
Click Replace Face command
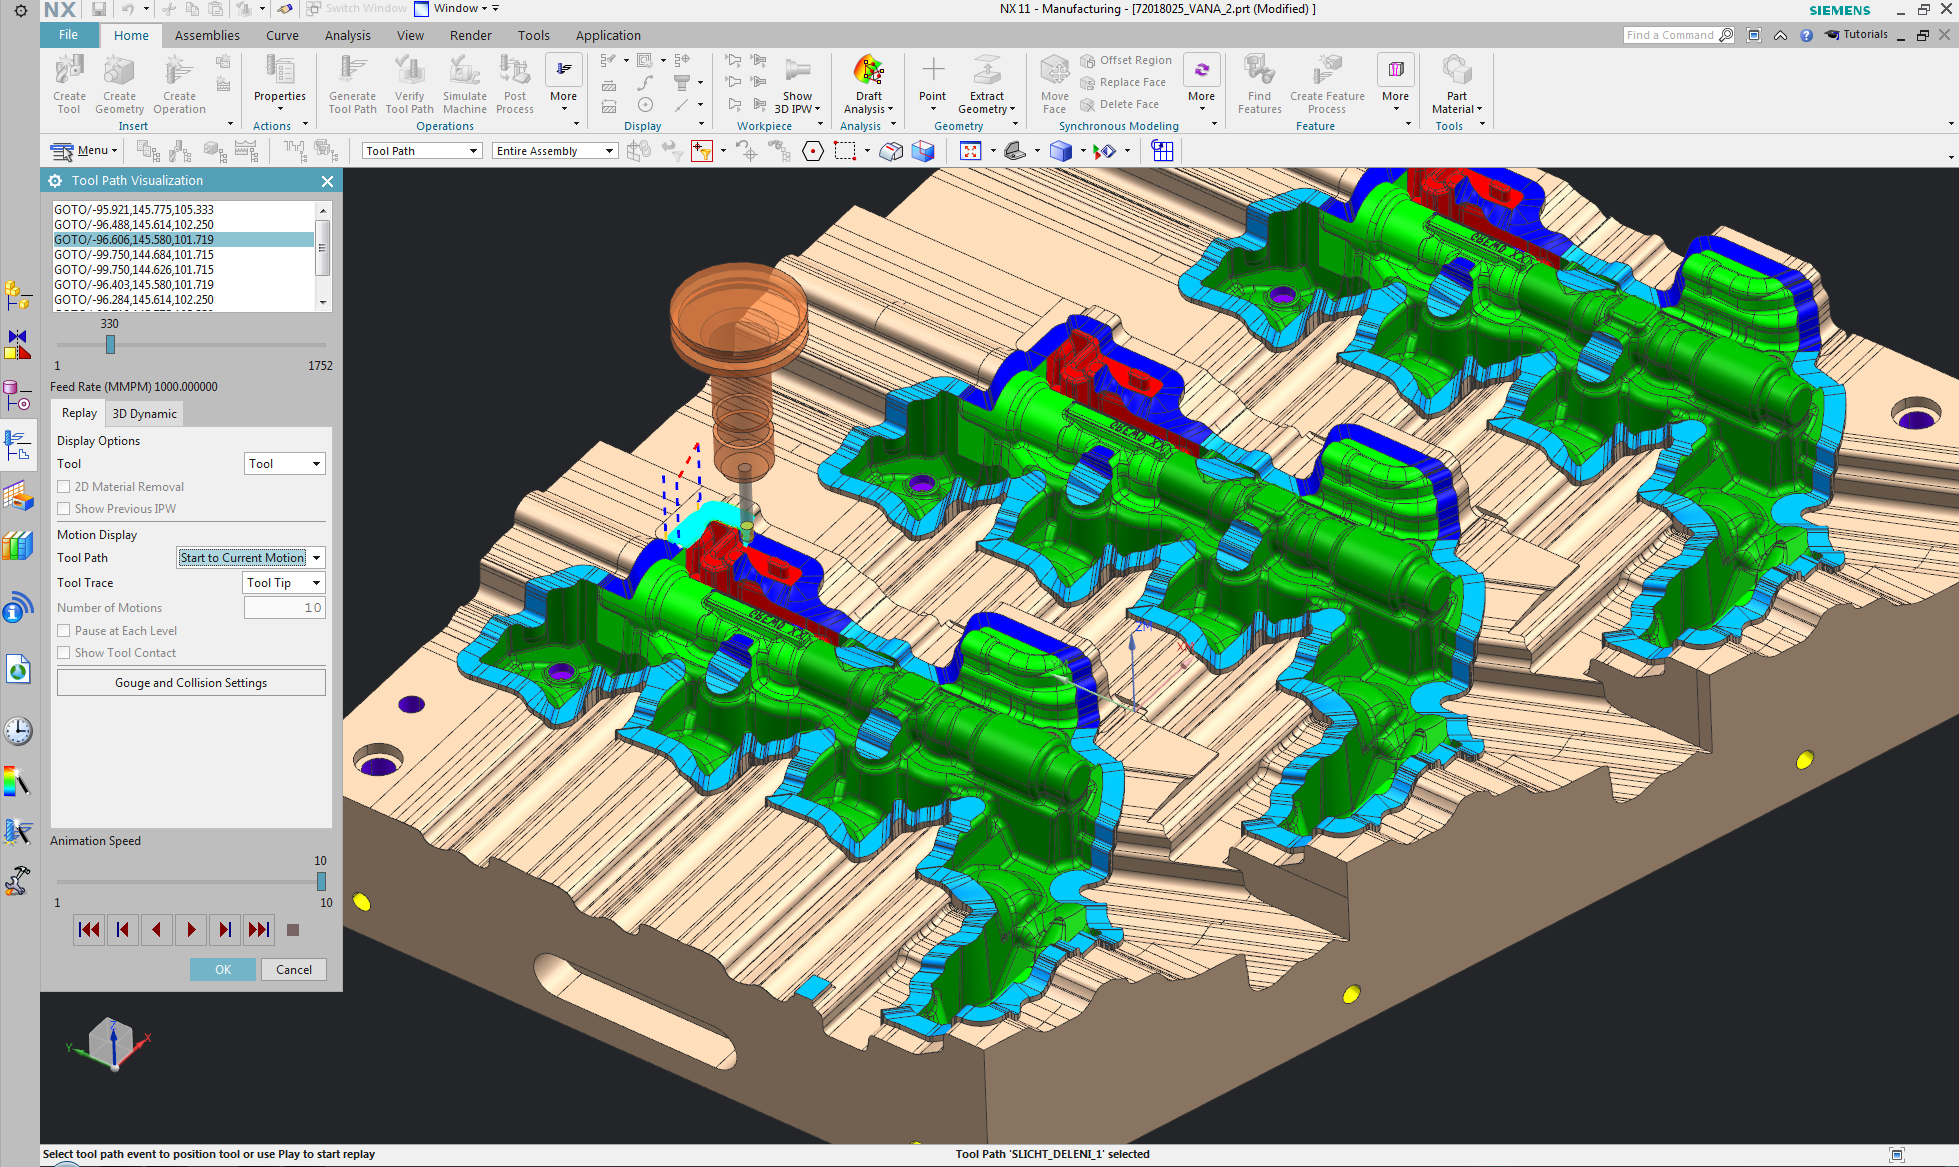pyautogui.click(x=1122, y=82)
